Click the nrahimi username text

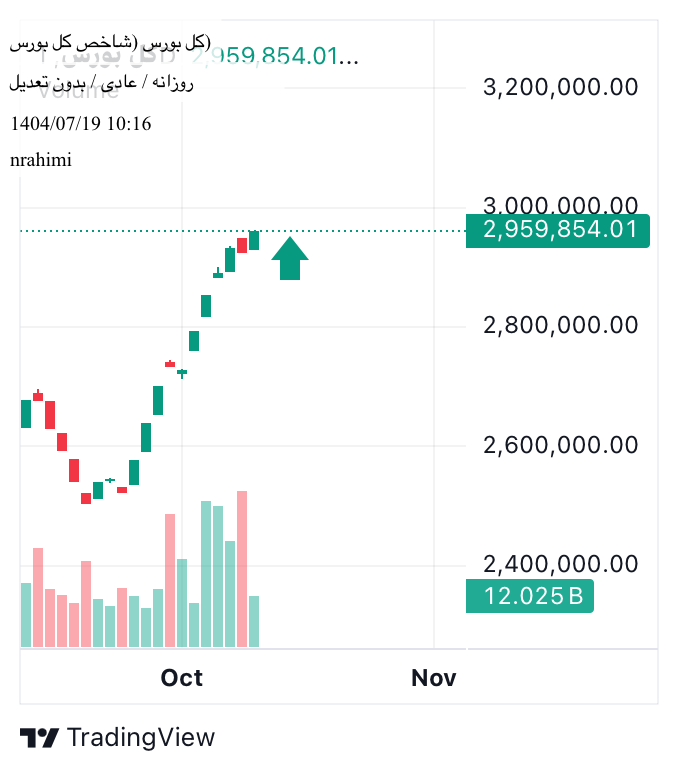pyautogui.click(x=41, y=160)
